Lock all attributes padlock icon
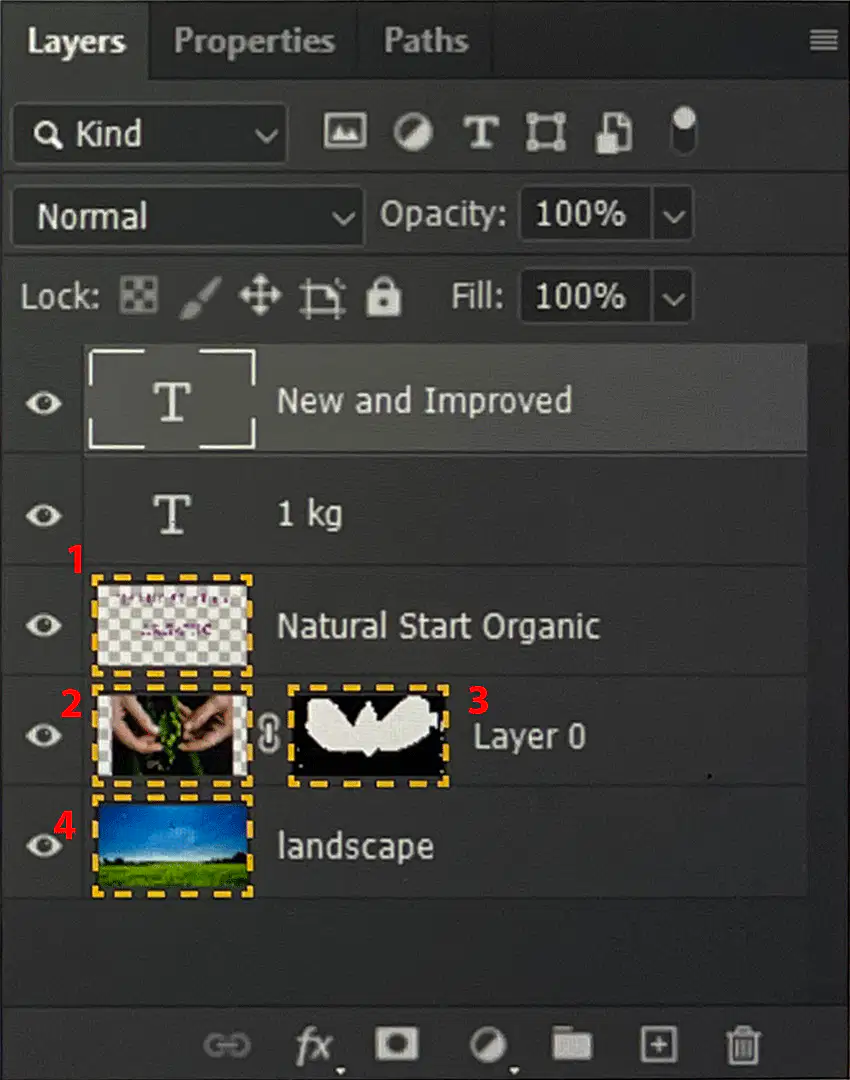 click(x=384, y=296)
